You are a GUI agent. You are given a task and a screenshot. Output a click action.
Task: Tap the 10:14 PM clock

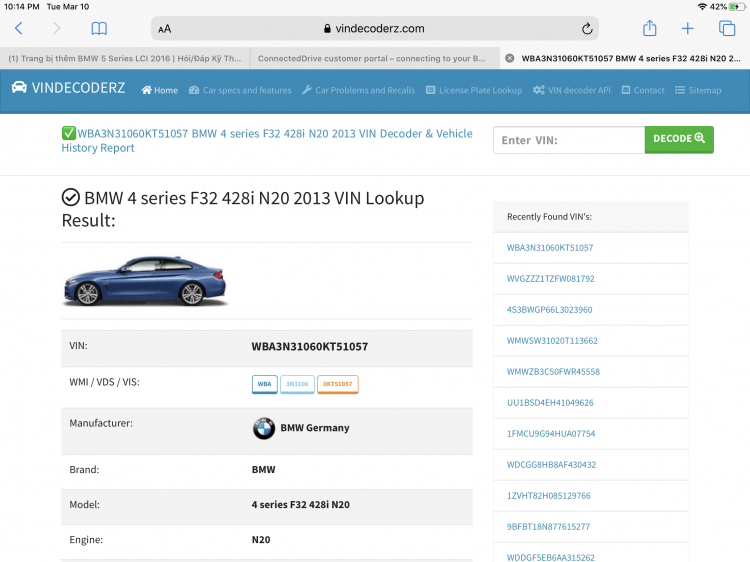coord(22,7)
